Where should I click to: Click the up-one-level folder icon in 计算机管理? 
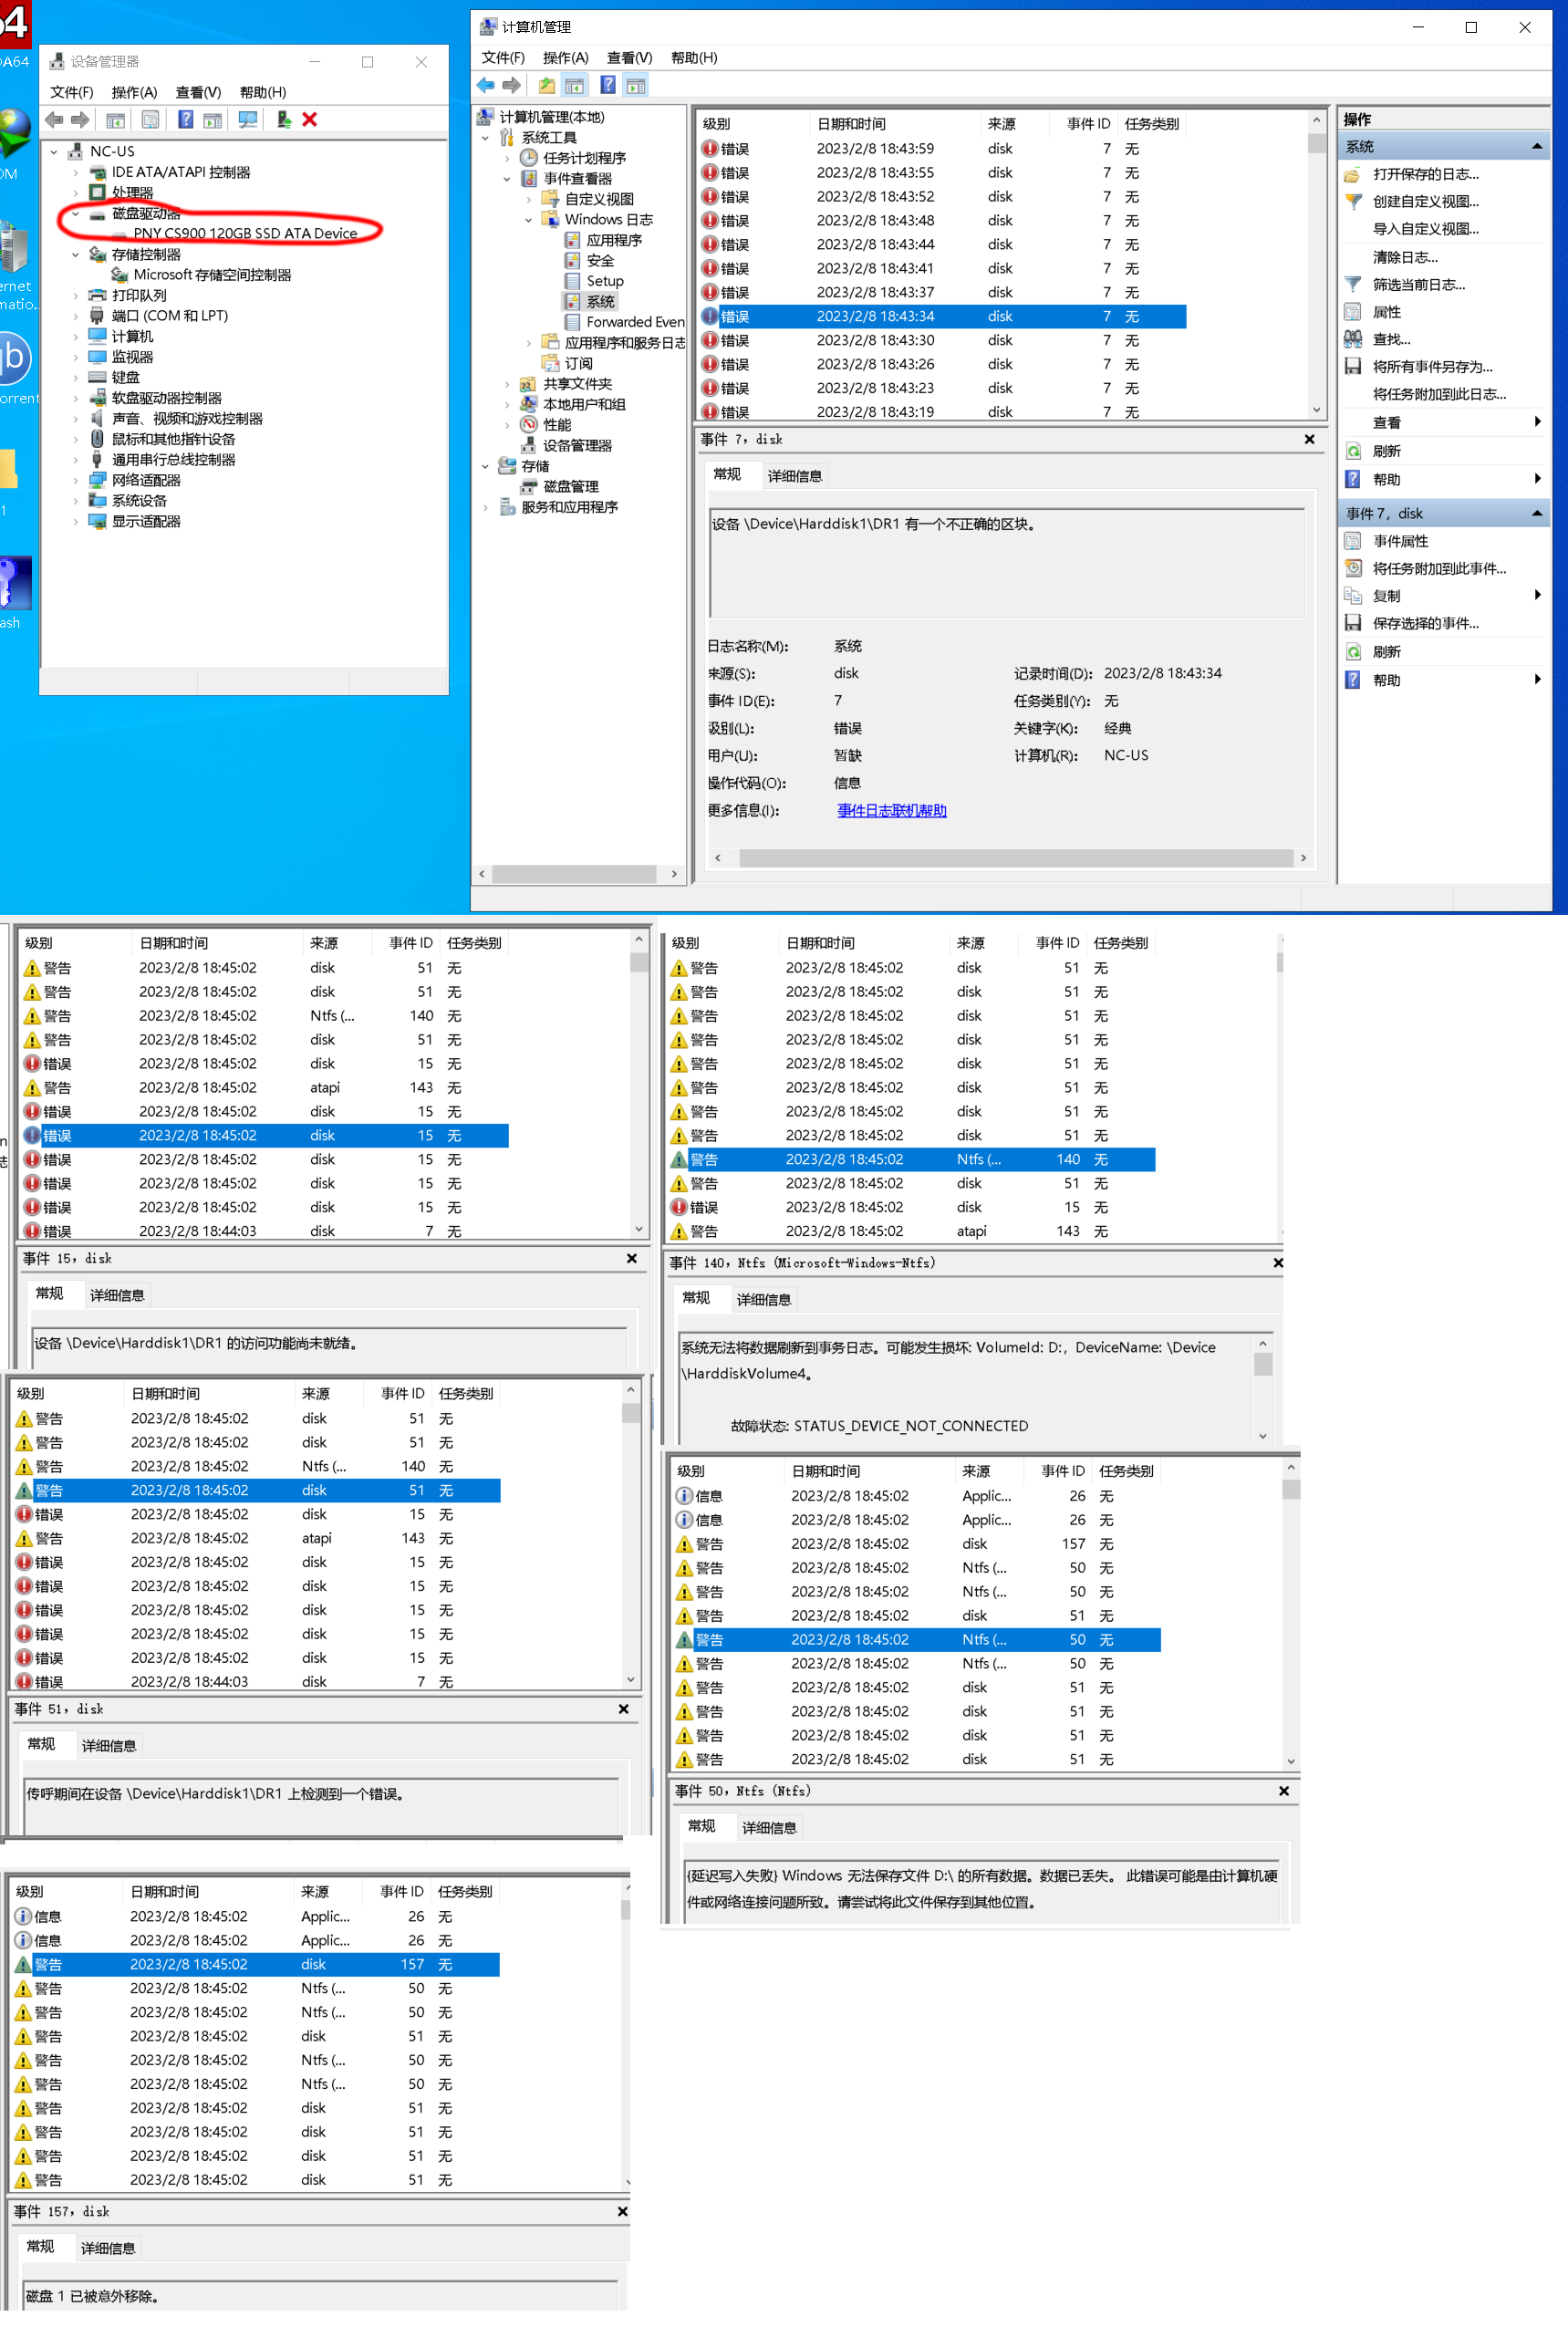pos(547,86)
